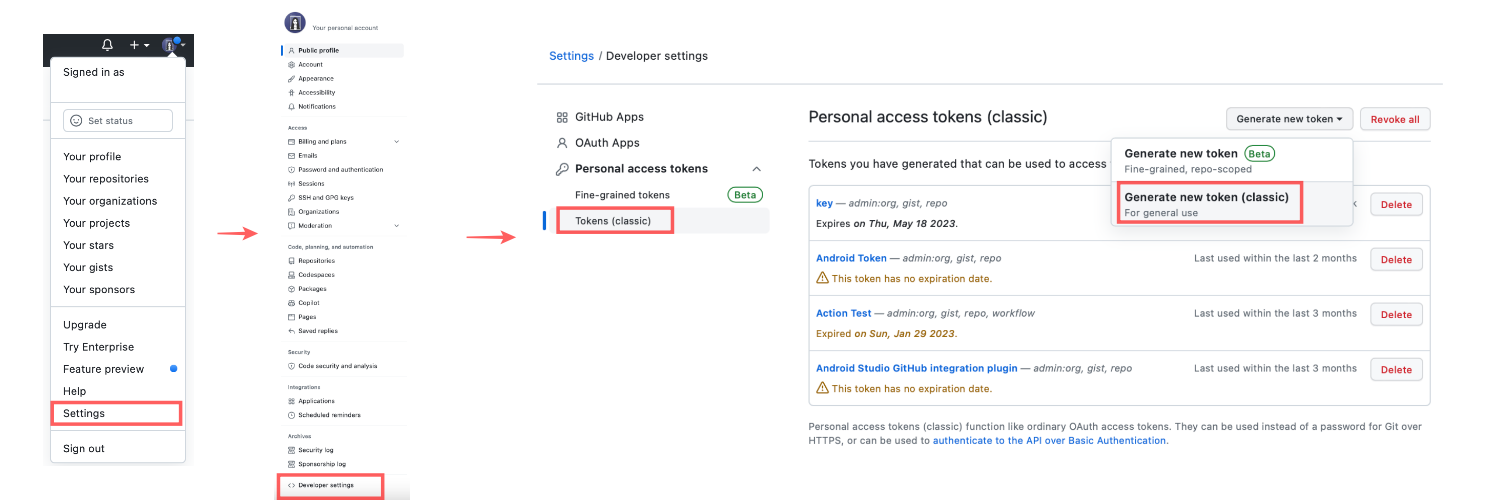Image resolution: width=1500 pixels, height=500 pixels.
Task: Click the notifications bell icon
Action: point(107,46)
